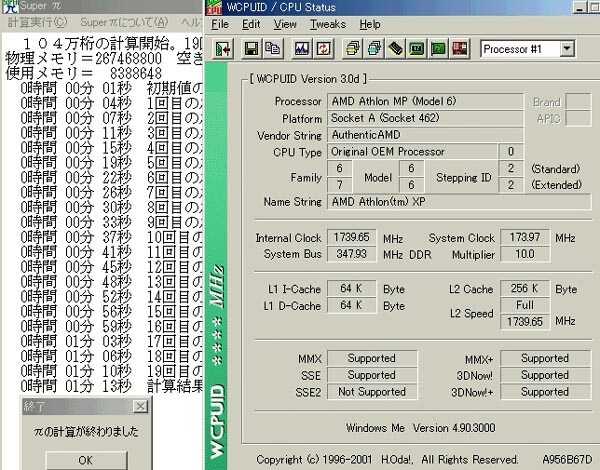Click the floppy disk save icon
The image size is (600, 470).
tap(251, 49)
